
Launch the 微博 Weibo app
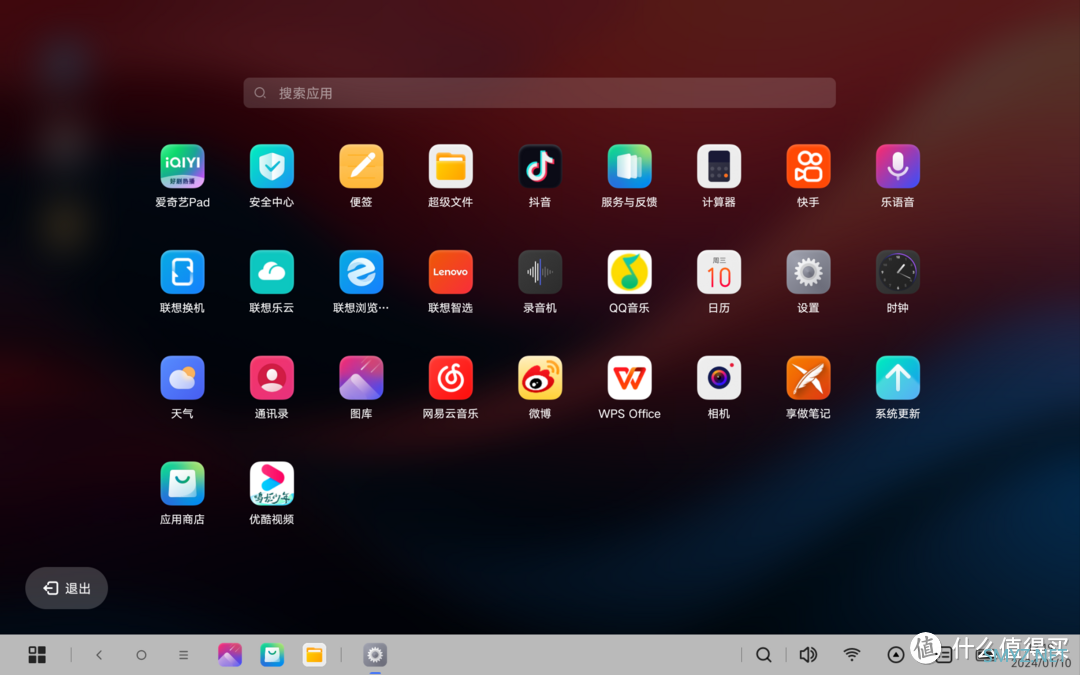pyautogui.click(x=540, y=377)
